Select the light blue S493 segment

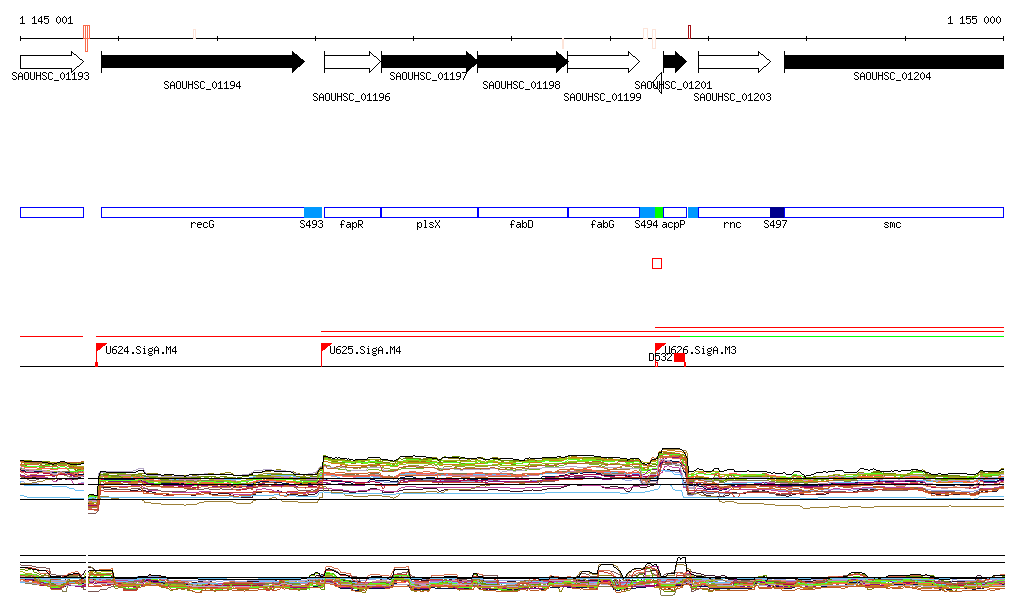click(313, 212)
